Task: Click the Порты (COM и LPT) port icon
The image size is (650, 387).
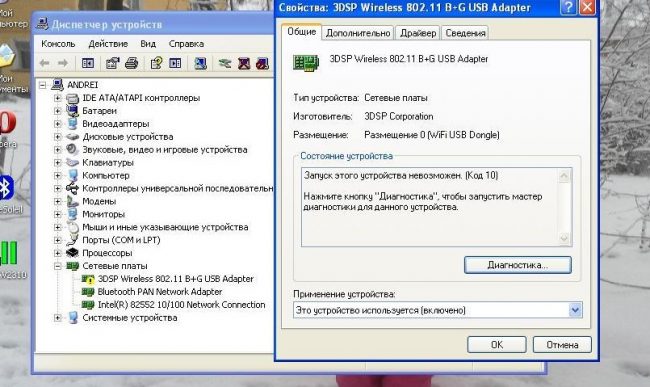Action: coord(73,240)
